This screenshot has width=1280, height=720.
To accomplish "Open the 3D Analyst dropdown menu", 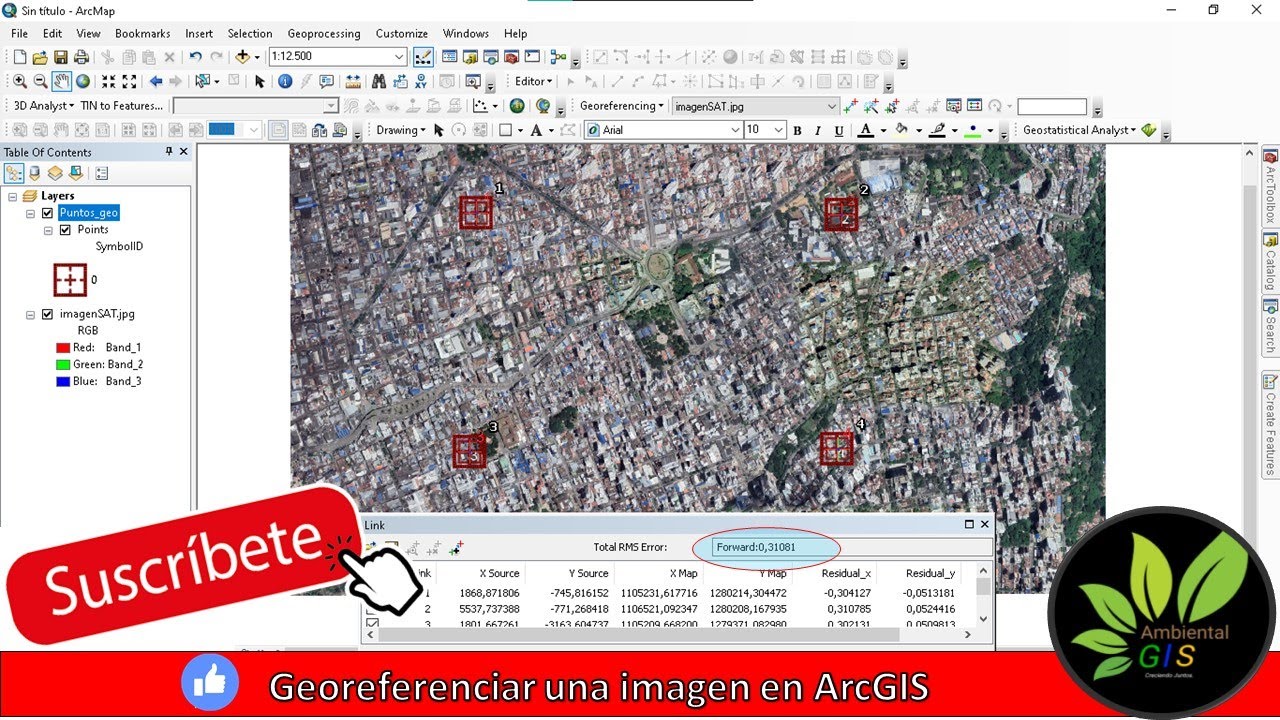I will tap(44, 105).
